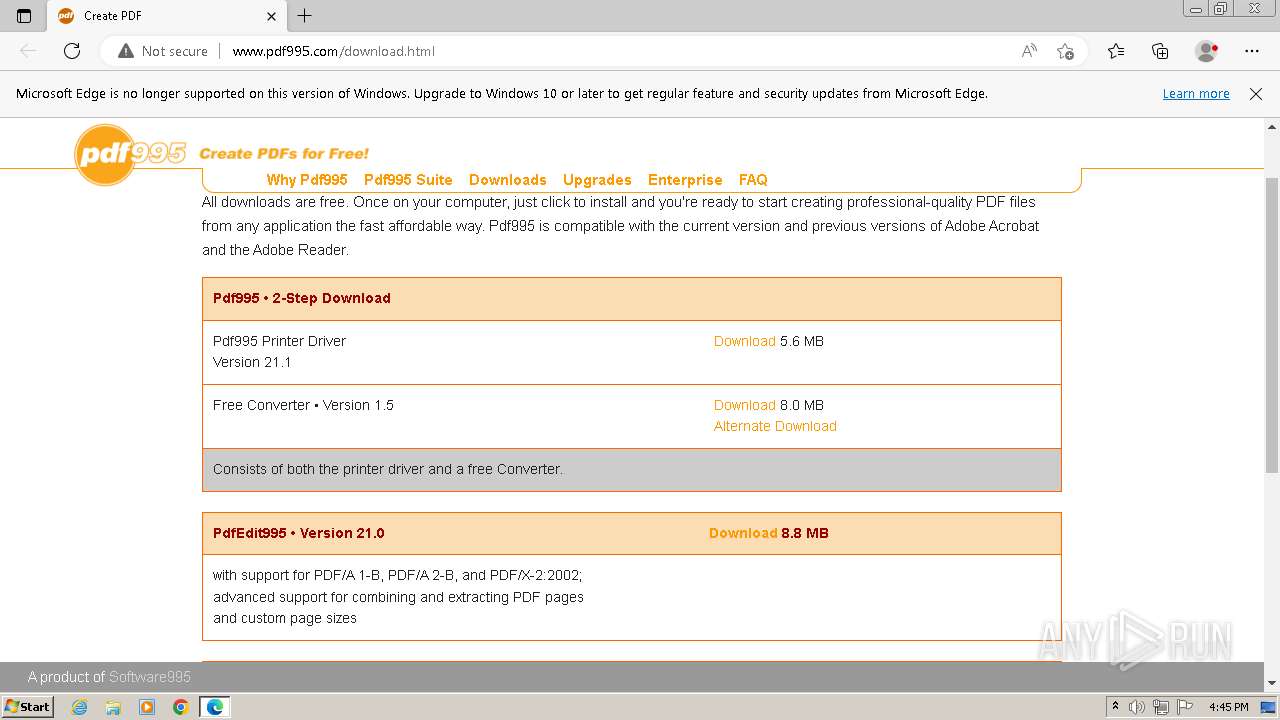This screenshot has width=1280, height=720.
Task: Select Microsoft Edge taskbar icon
Action: pos(215,707)
